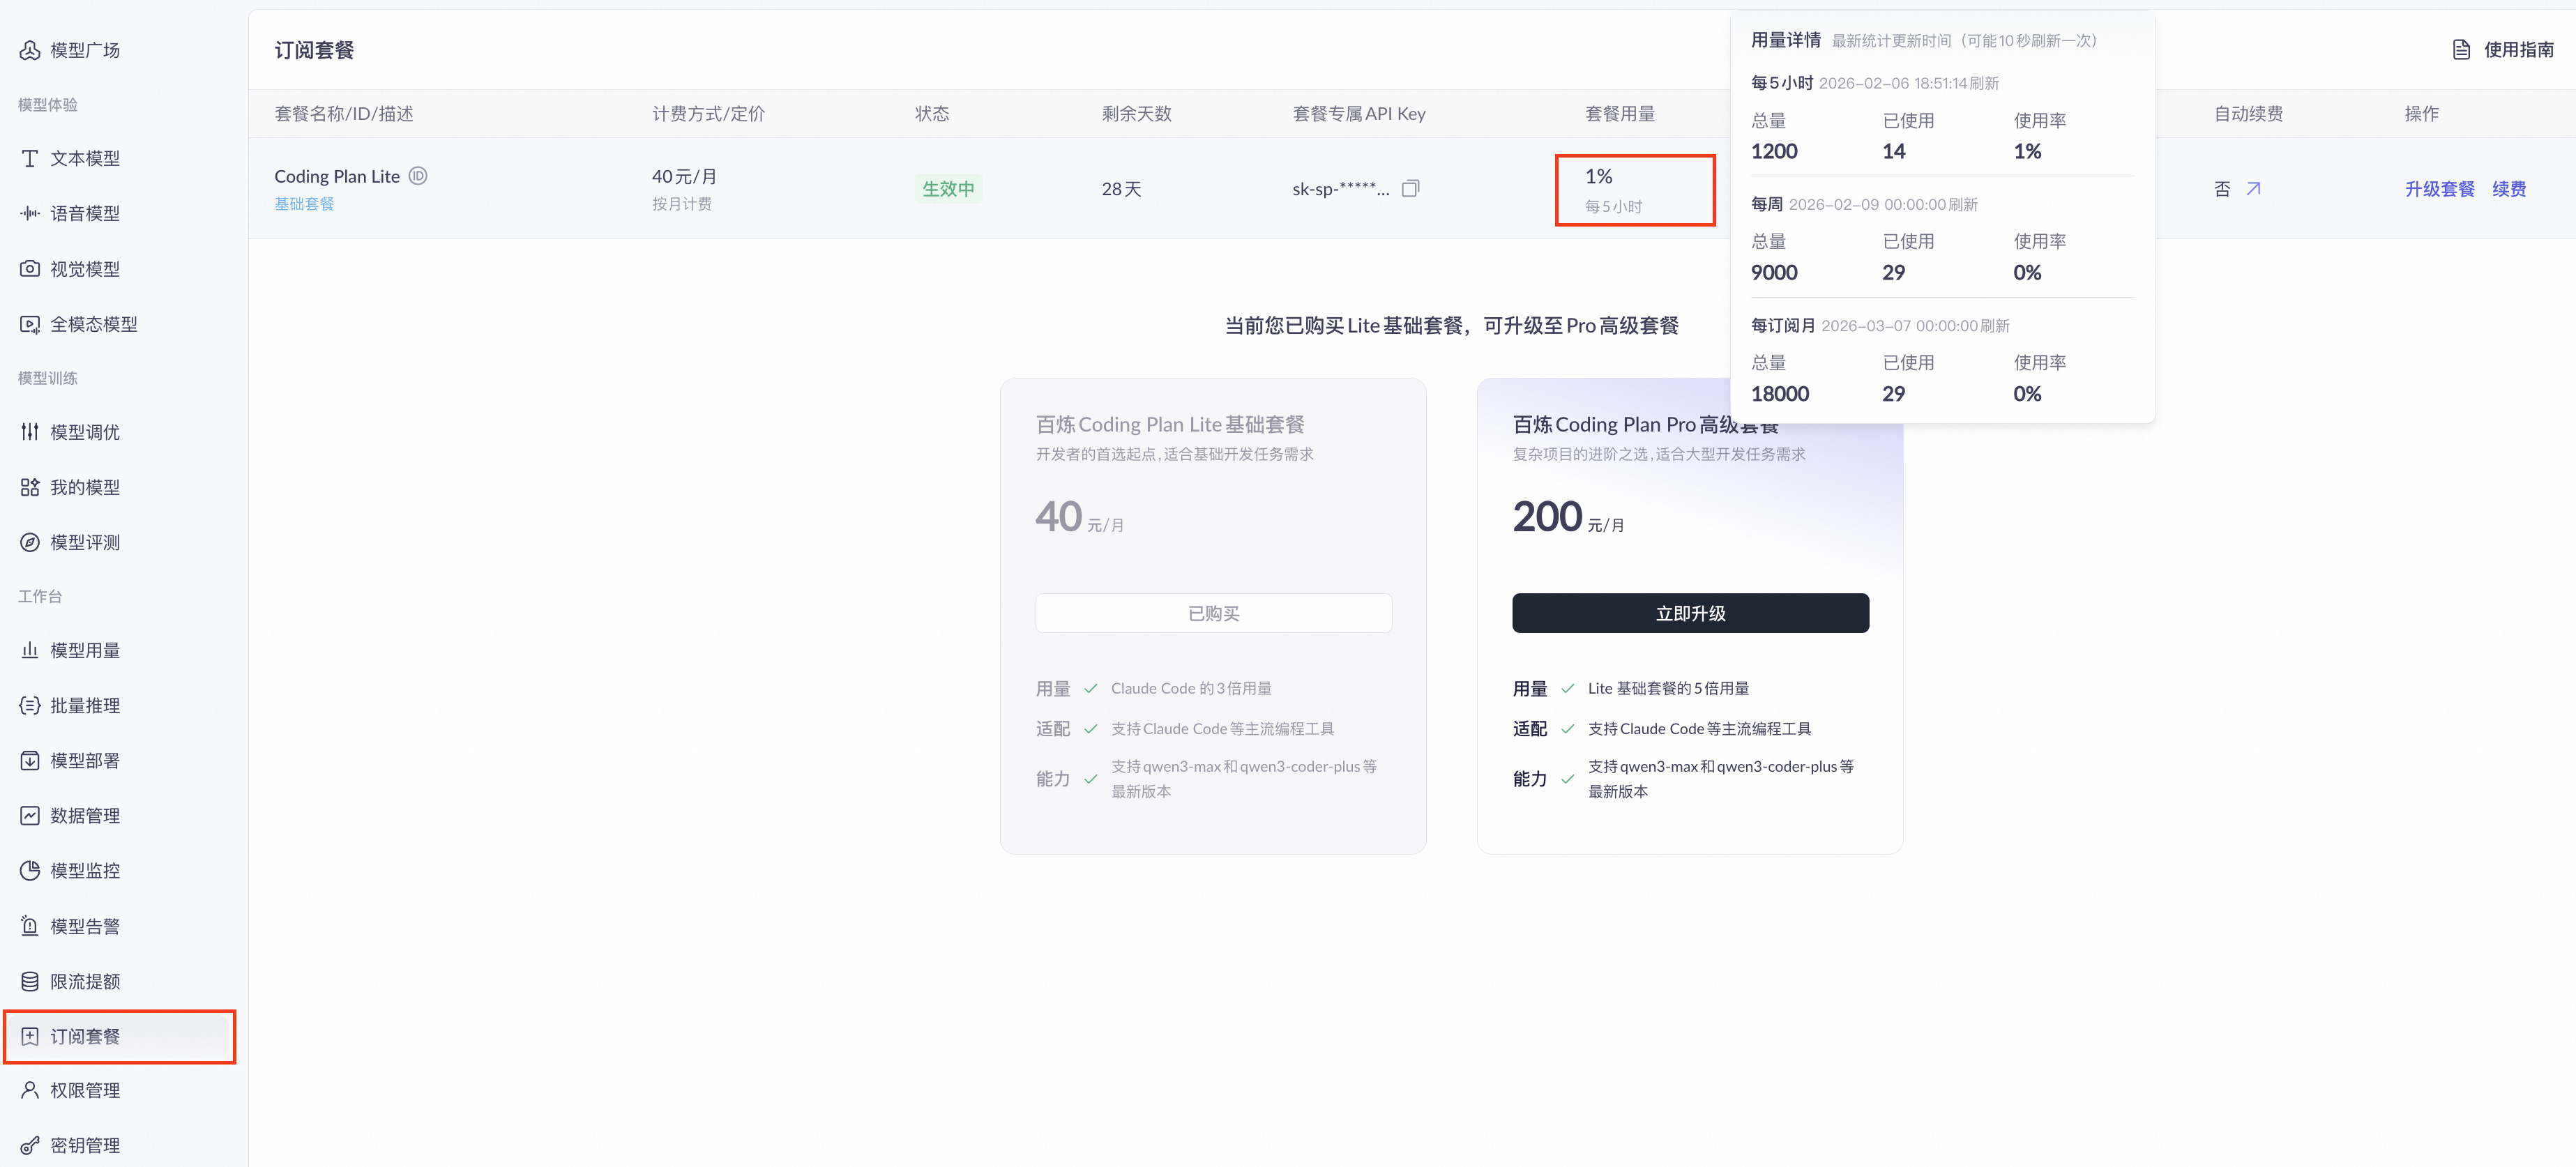Open the 模型广场 marketplace icon
2576x1167 pixels.
point(29,50)
